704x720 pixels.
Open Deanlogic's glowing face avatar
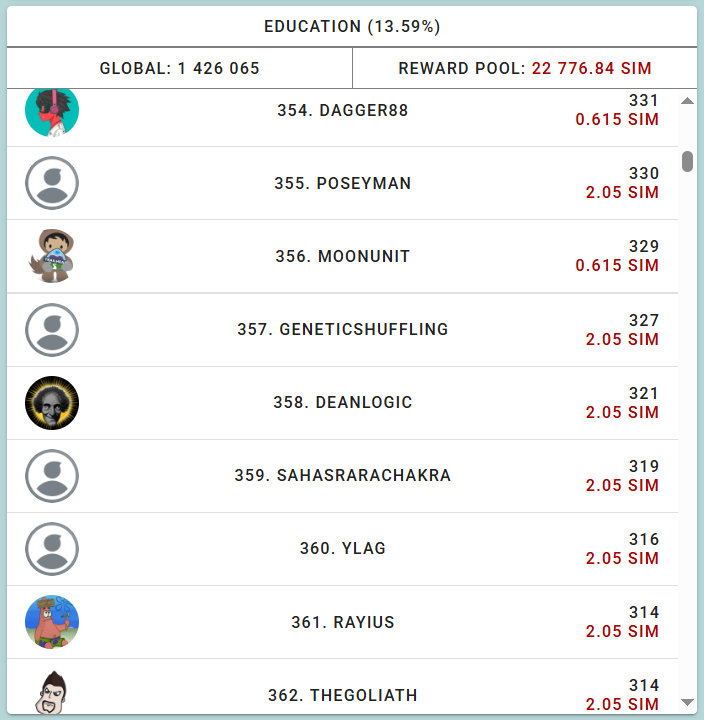pyautogui.click(x=52, y=403)
